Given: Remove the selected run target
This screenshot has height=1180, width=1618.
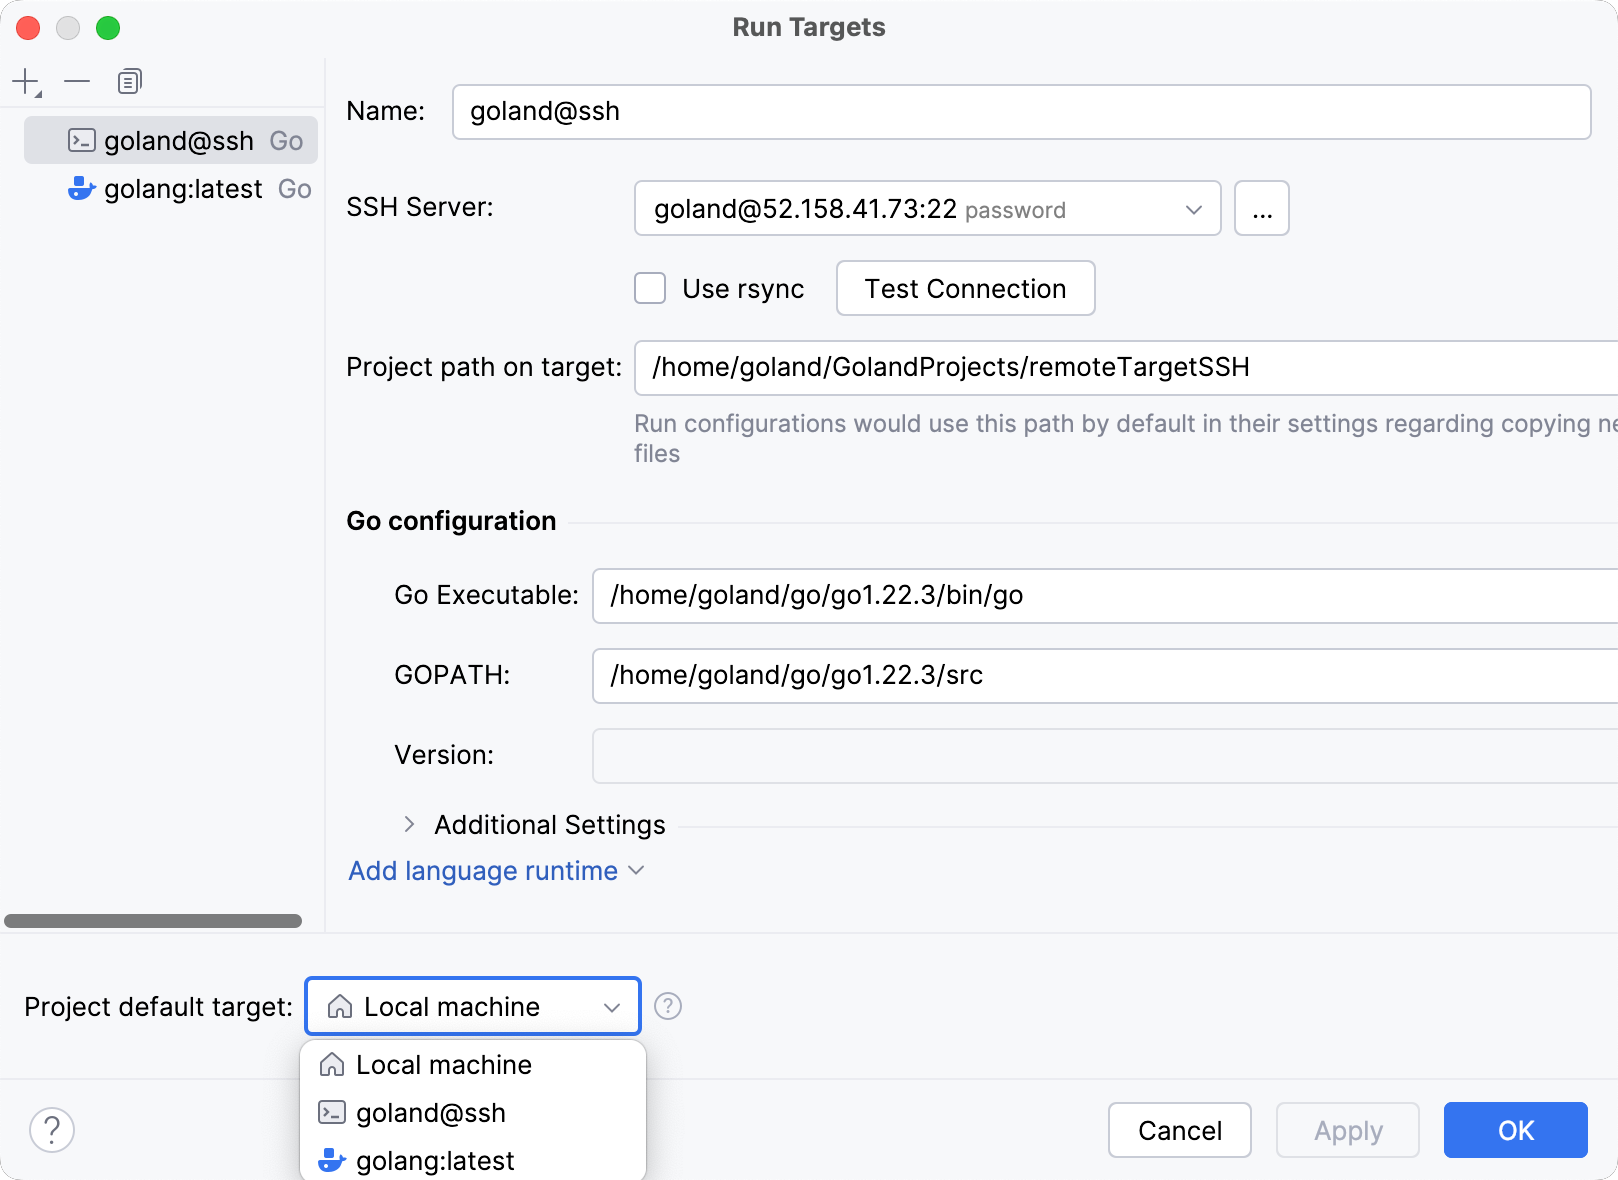Looking at the screenshot, I should tap(77, 80).
